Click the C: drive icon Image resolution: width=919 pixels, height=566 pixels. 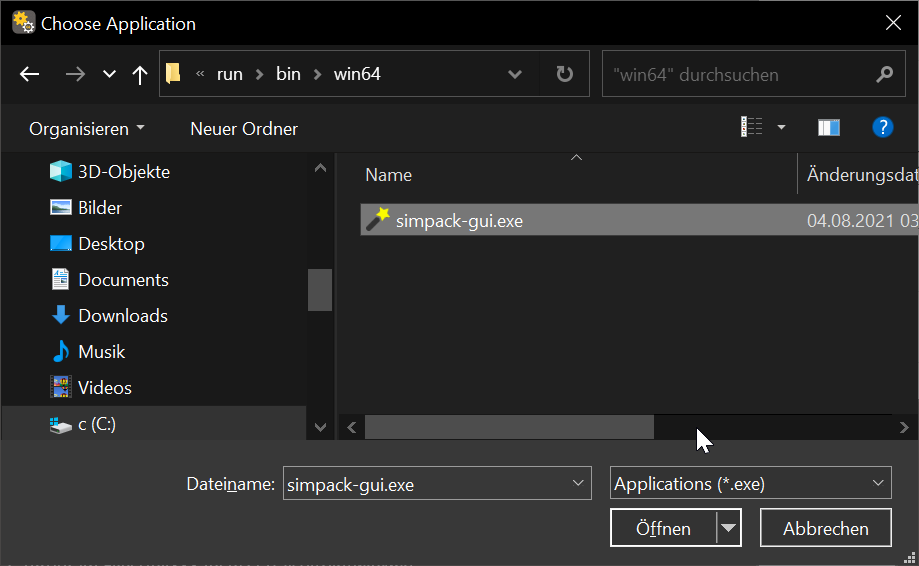pyautogui.click(x=60, y=425)
